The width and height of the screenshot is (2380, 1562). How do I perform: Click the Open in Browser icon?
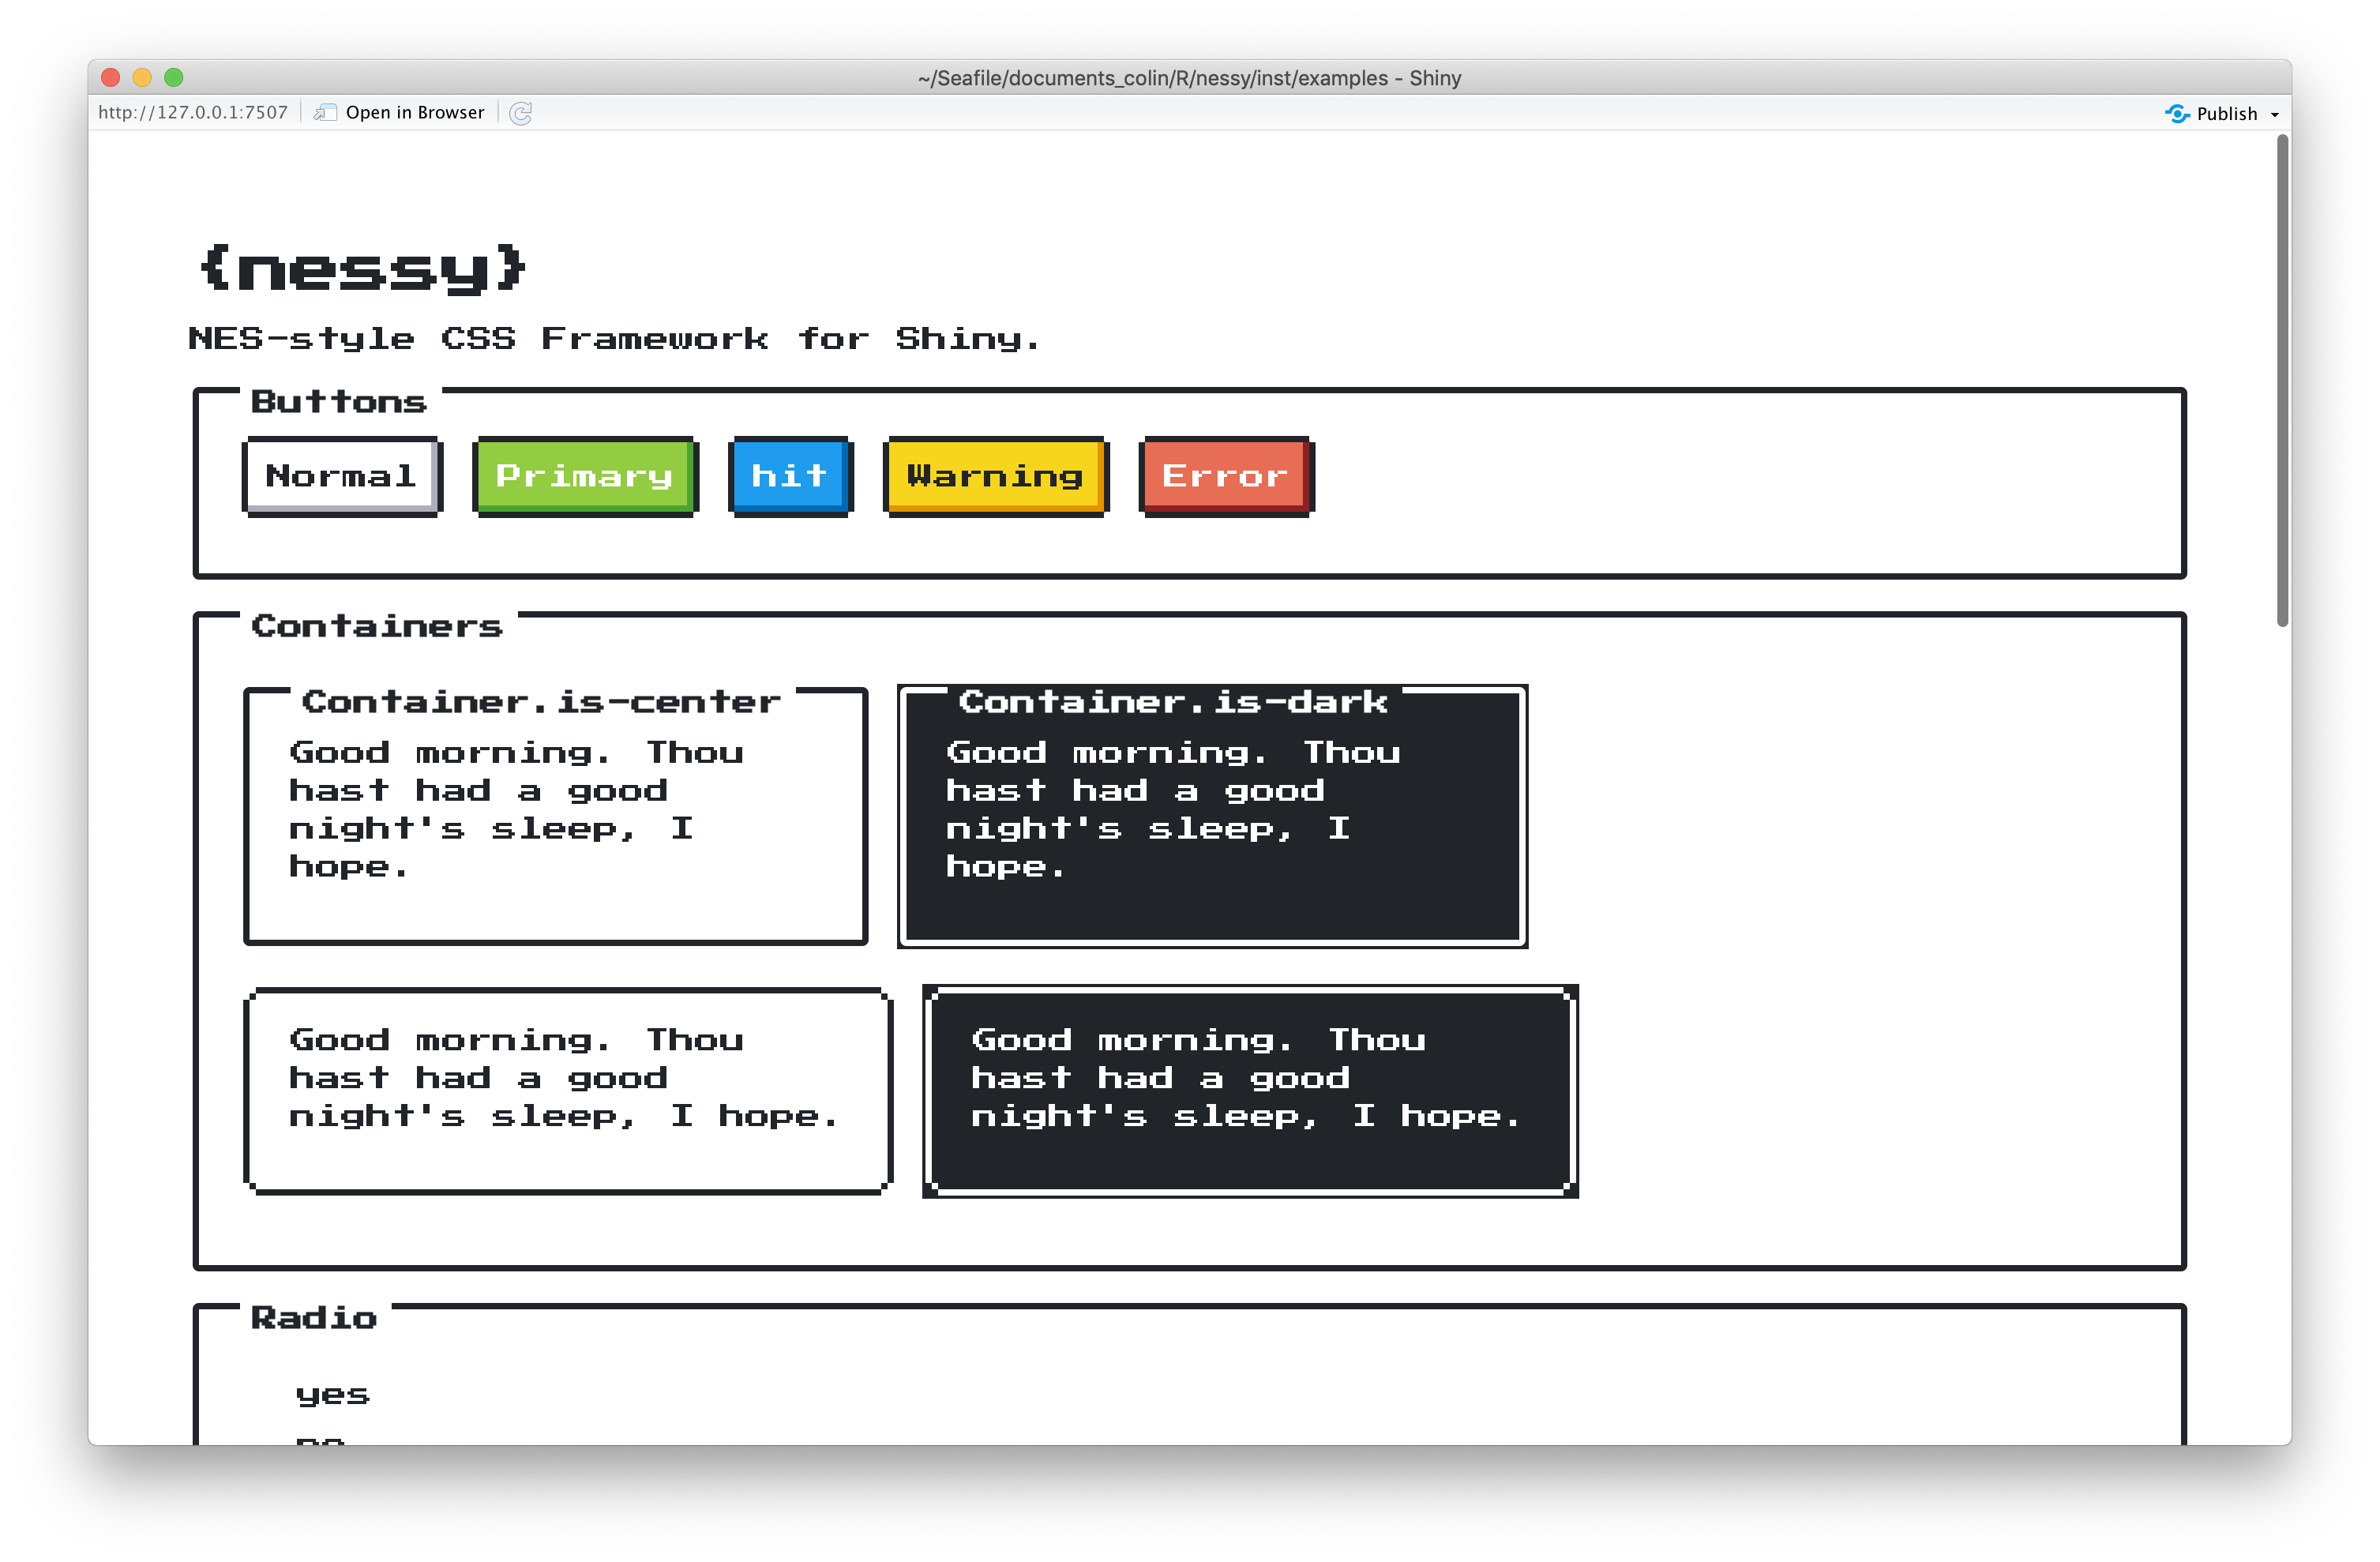[325, 113]
